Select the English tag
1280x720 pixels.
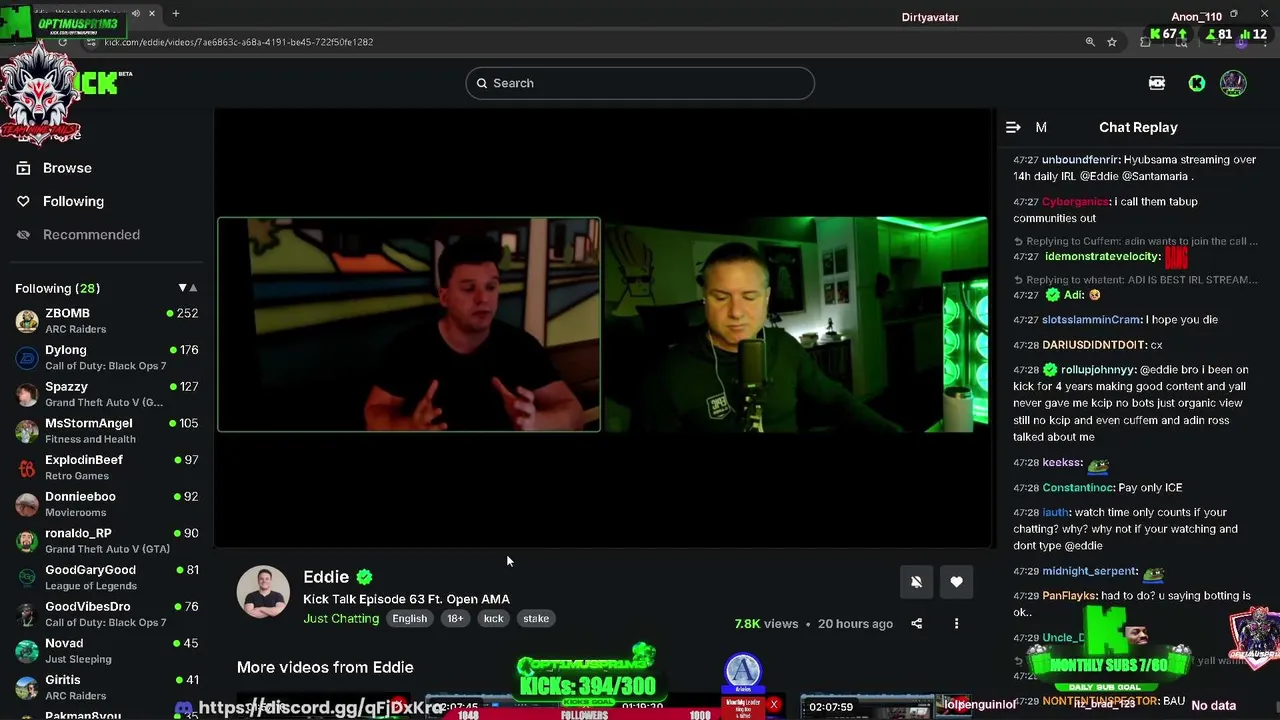click(x=409, y=618)
